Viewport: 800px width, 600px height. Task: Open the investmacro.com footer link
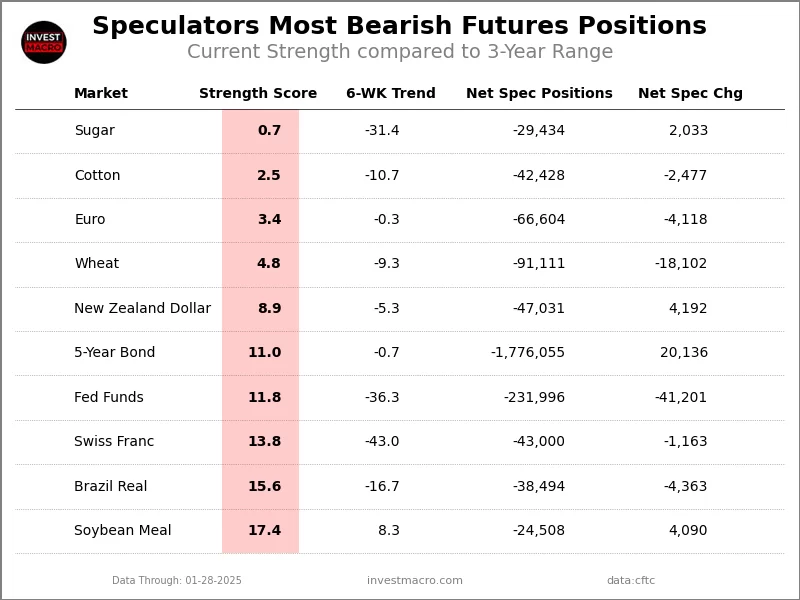[x=414, y=581]
